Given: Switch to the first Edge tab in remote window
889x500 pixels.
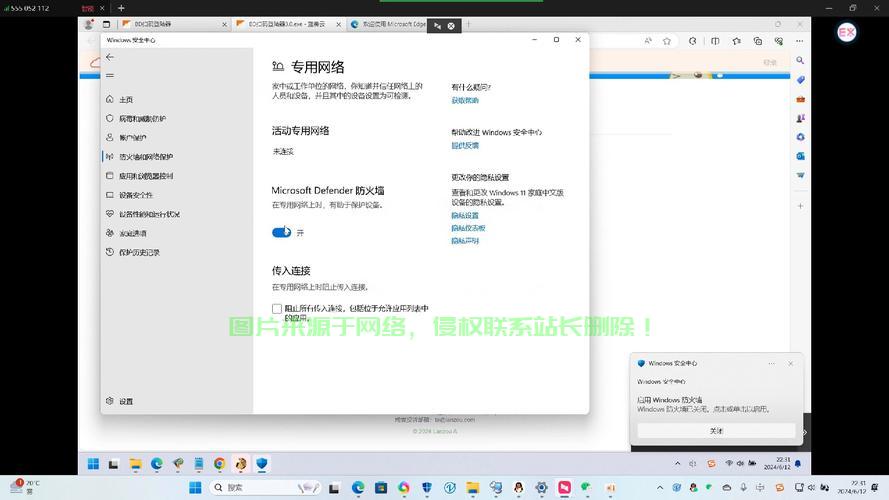Looking at the screenshot, I should (173, 24).
